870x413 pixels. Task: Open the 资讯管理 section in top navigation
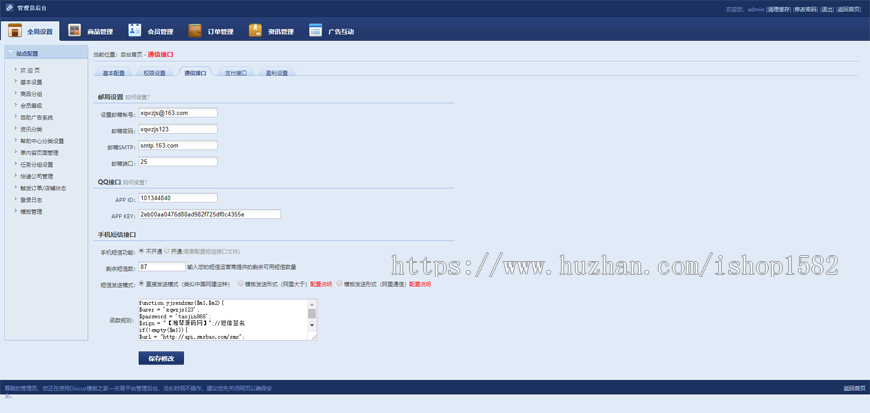pos(271,31)
